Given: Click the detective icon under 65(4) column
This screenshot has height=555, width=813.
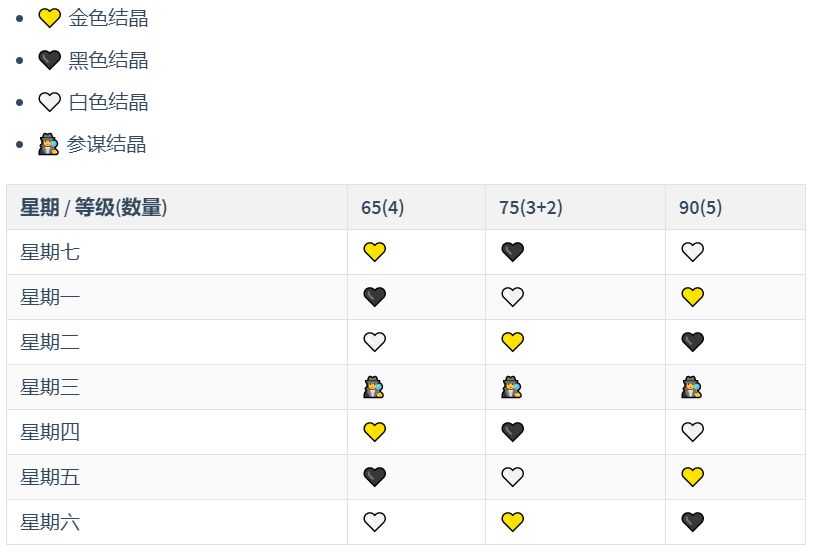Looking at the screenshot, I should (373, 387).
